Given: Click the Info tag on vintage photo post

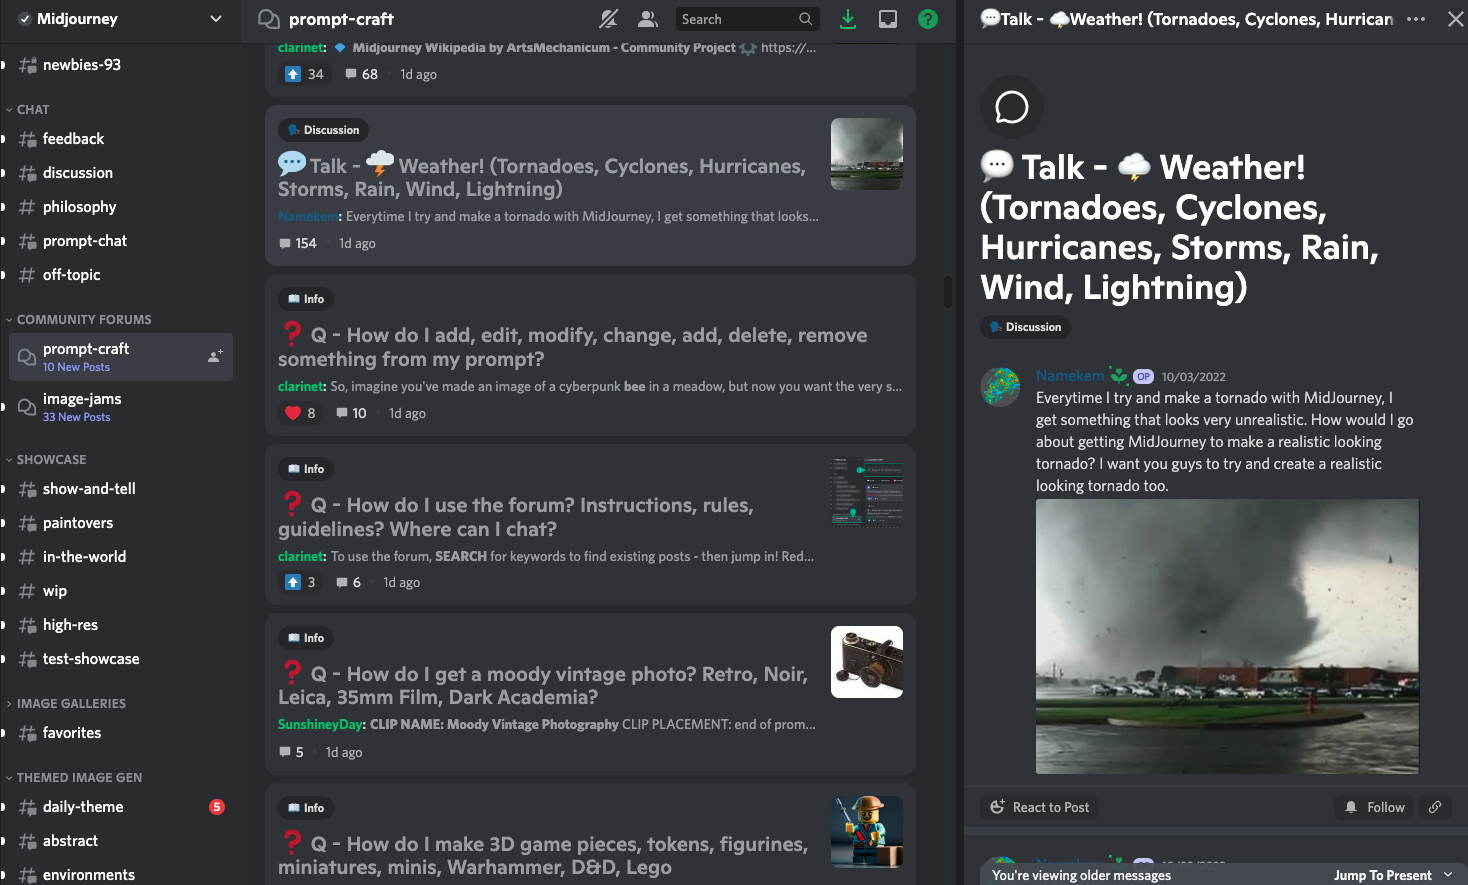Looking at the screenshot, I should point(306,638).
